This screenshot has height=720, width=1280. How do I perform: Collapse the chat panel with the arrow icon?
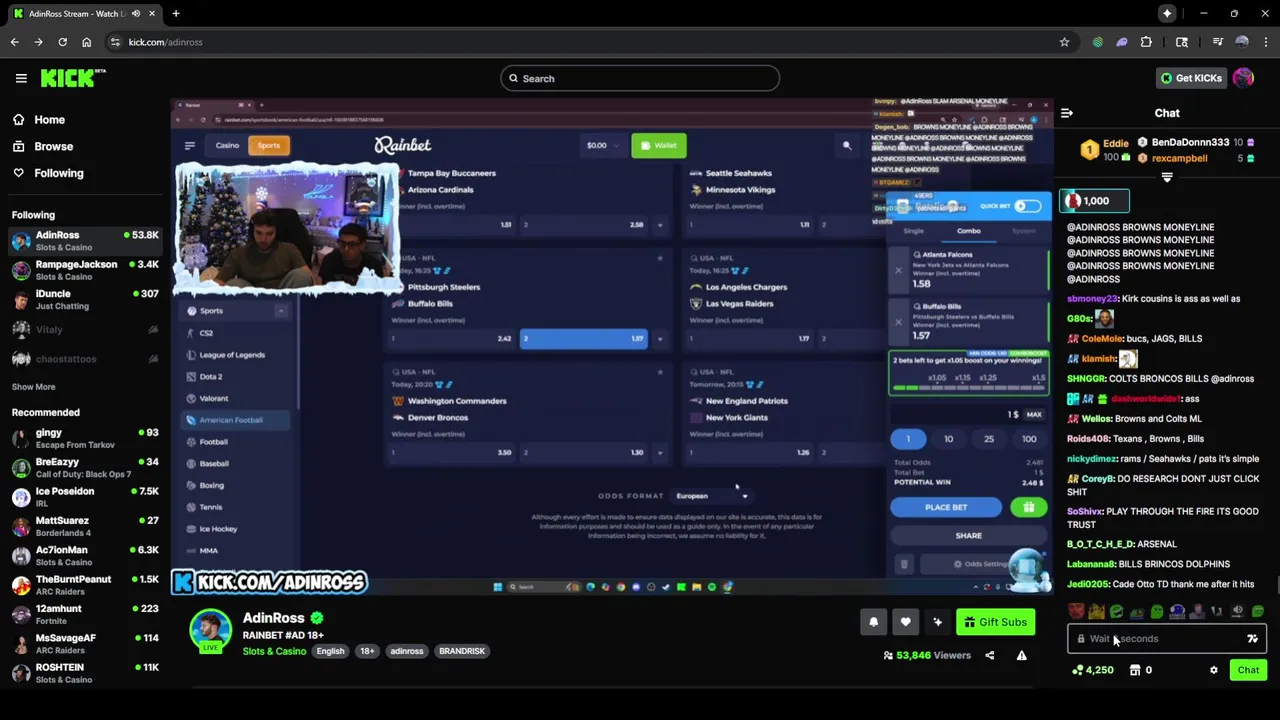tap(1066, 113)
